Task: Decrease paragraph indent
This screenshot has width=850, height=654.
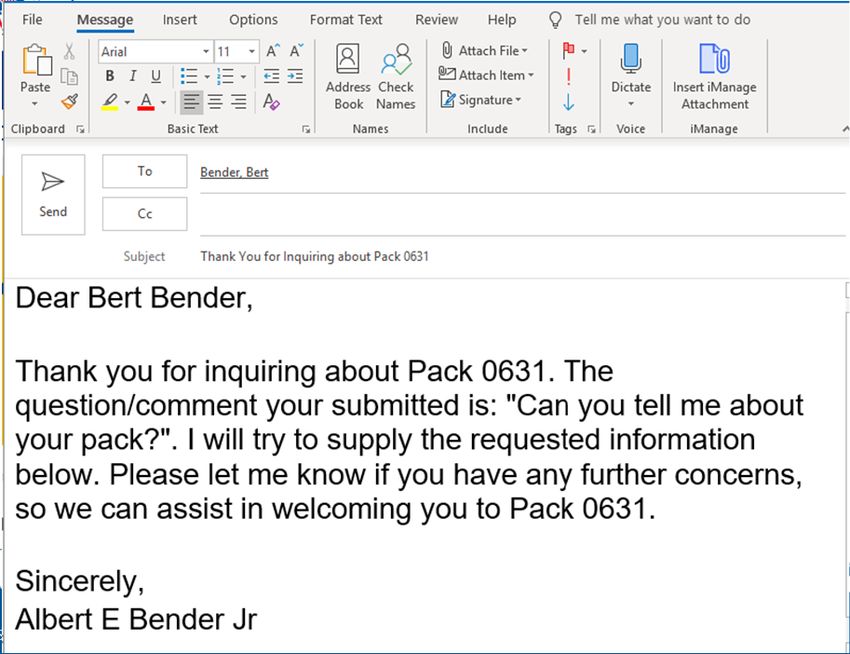Action: (272, 76)
